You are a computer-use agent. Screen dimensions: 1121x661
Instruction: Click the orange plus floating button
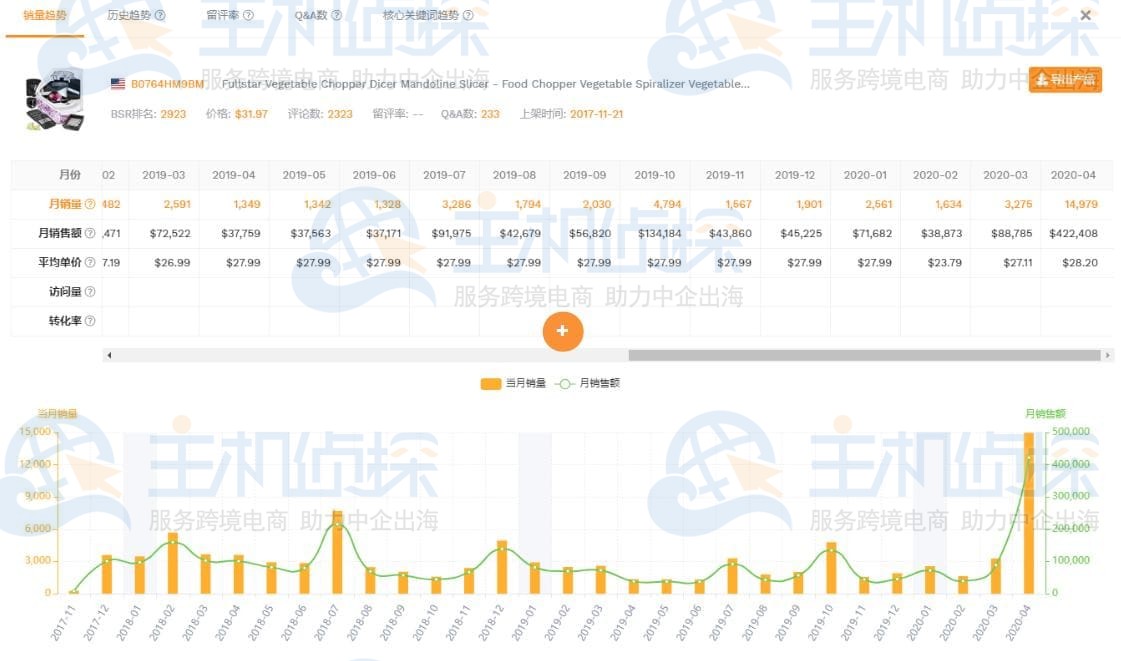tap(563, 331)
